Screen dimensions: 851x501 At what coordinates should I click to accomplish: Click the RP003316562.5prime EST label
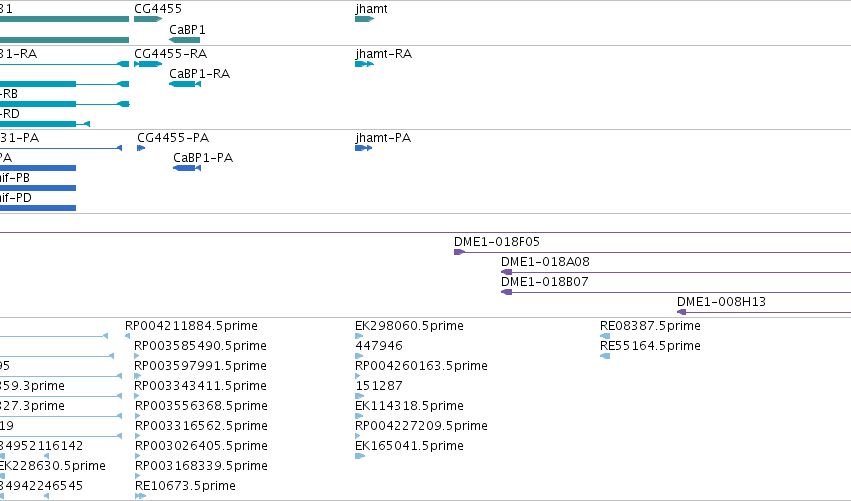click(201, 426)
